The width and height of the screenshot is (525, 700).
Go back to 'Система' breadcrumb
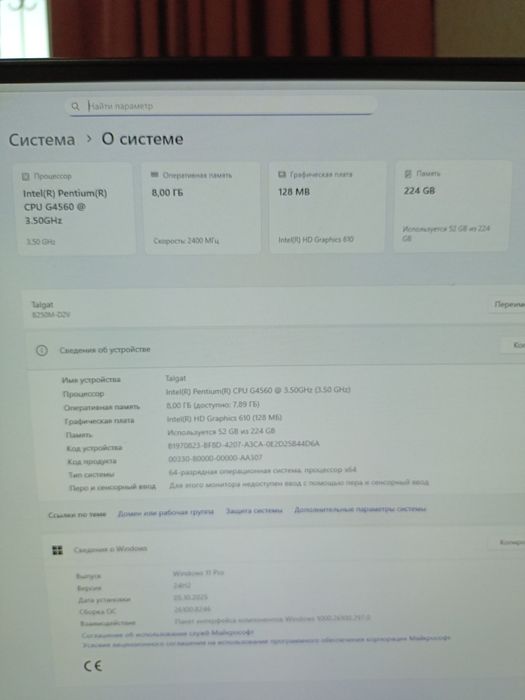point(42,140)
